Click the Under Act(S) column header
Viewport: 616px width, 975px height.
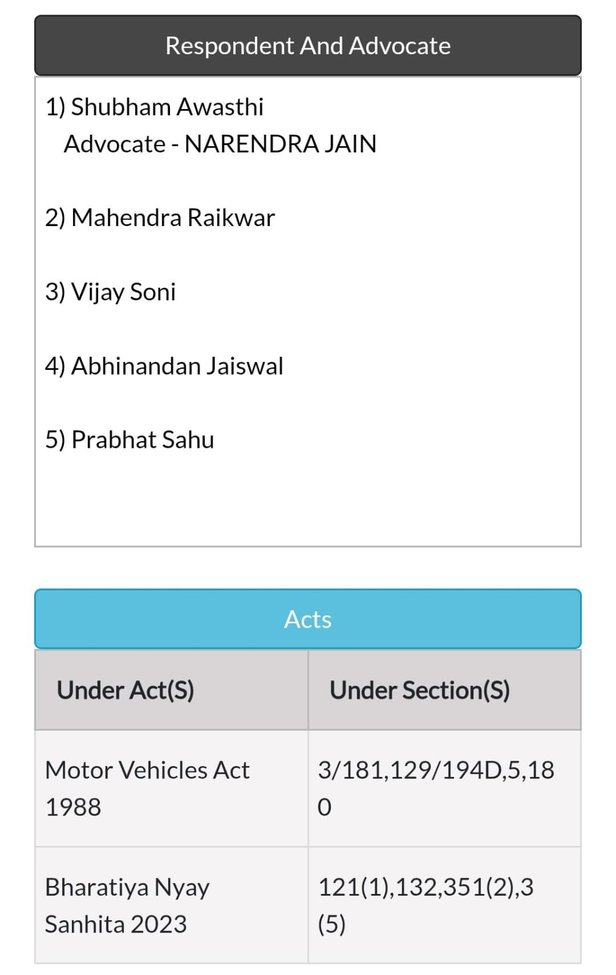click(172, 690)
